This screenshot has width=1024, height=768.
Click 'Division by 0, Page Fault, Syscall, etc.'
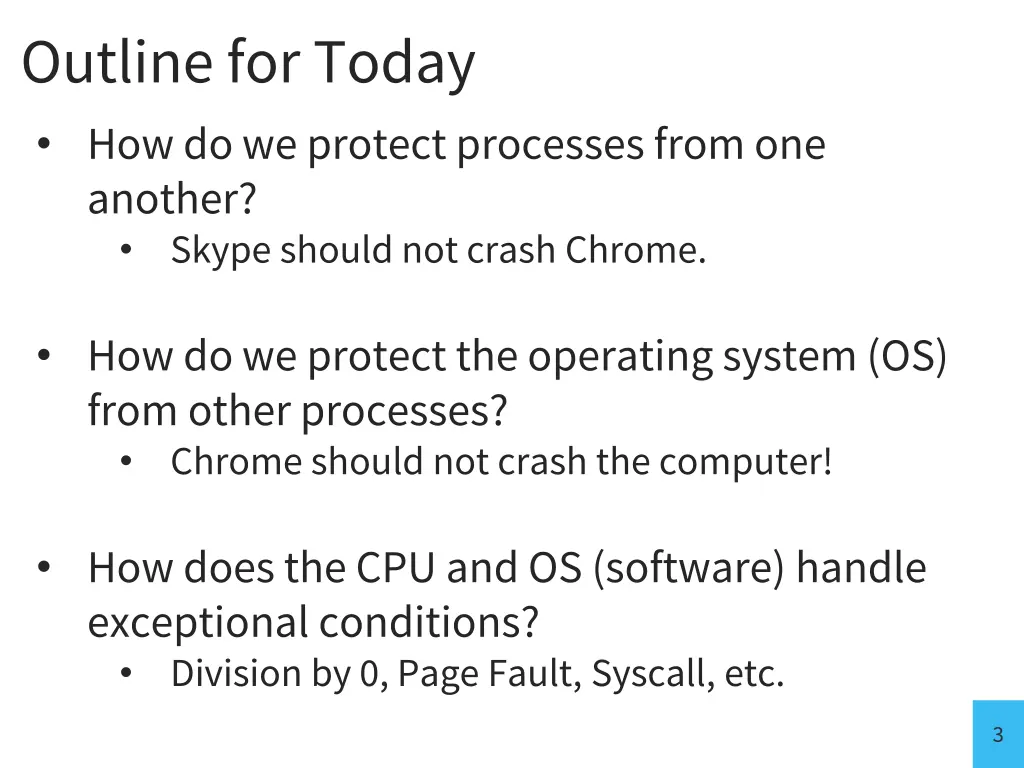click(477, 674)
